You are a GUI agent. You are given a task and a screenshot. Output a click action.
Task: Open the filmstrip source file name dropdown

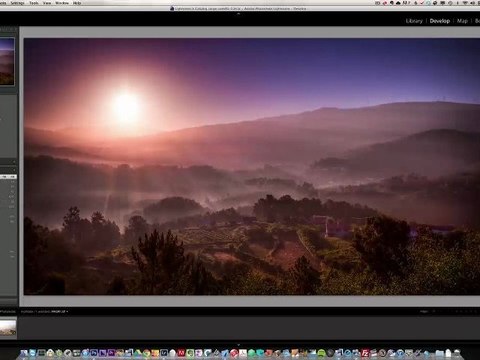click(x=59, y=312)
